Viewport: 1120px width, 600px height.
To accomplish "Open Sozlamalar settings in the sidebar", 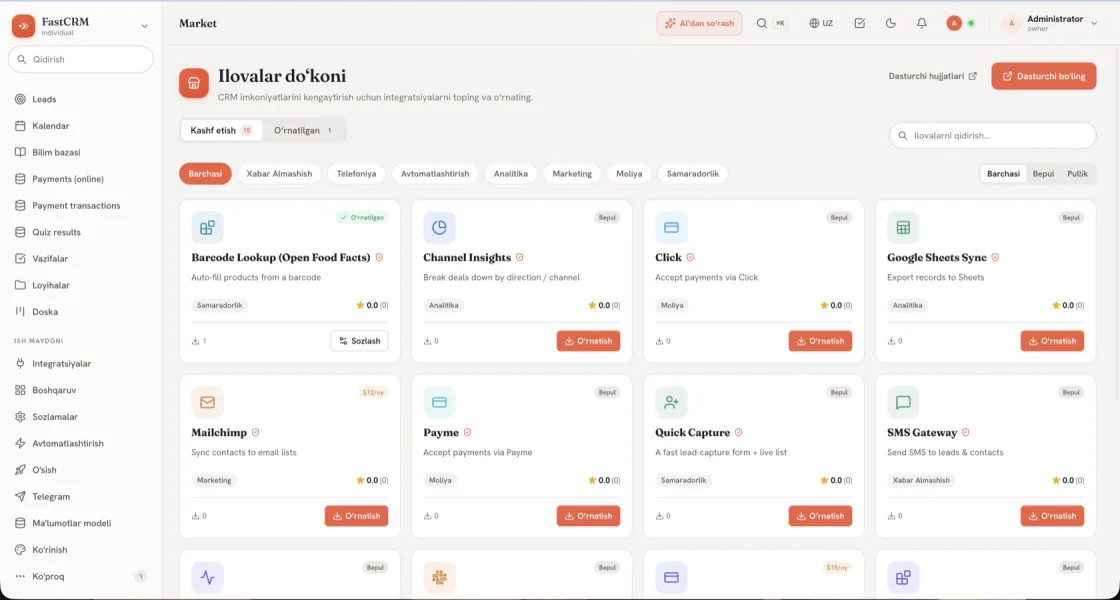I will (81, 416).
